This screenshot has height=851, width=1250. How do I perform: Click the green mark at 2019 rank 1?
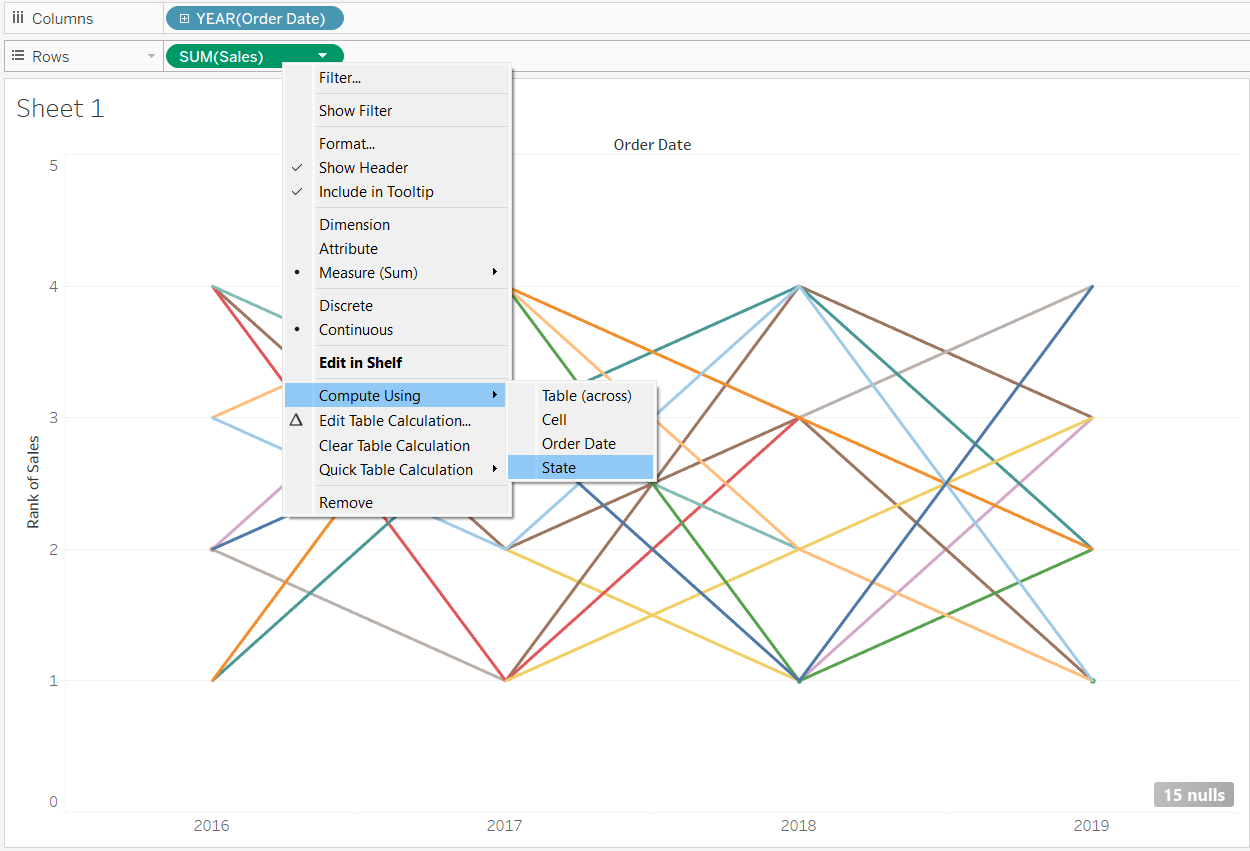1092,681
